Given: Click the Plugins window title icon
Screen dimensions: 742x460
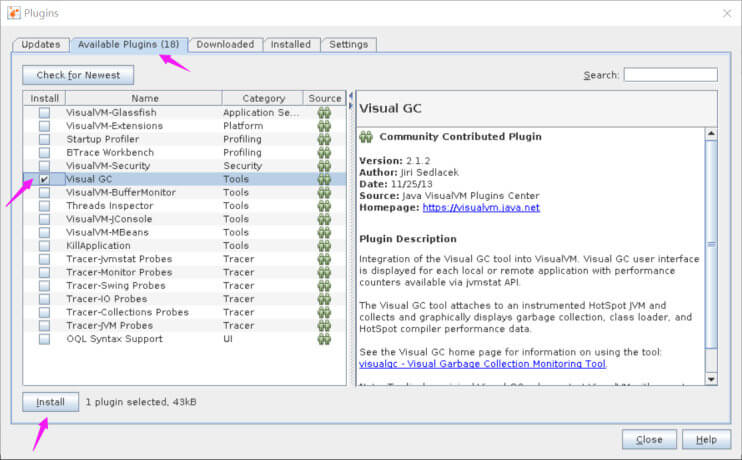Looking at the screenshot, I should (x=14, y=13).
